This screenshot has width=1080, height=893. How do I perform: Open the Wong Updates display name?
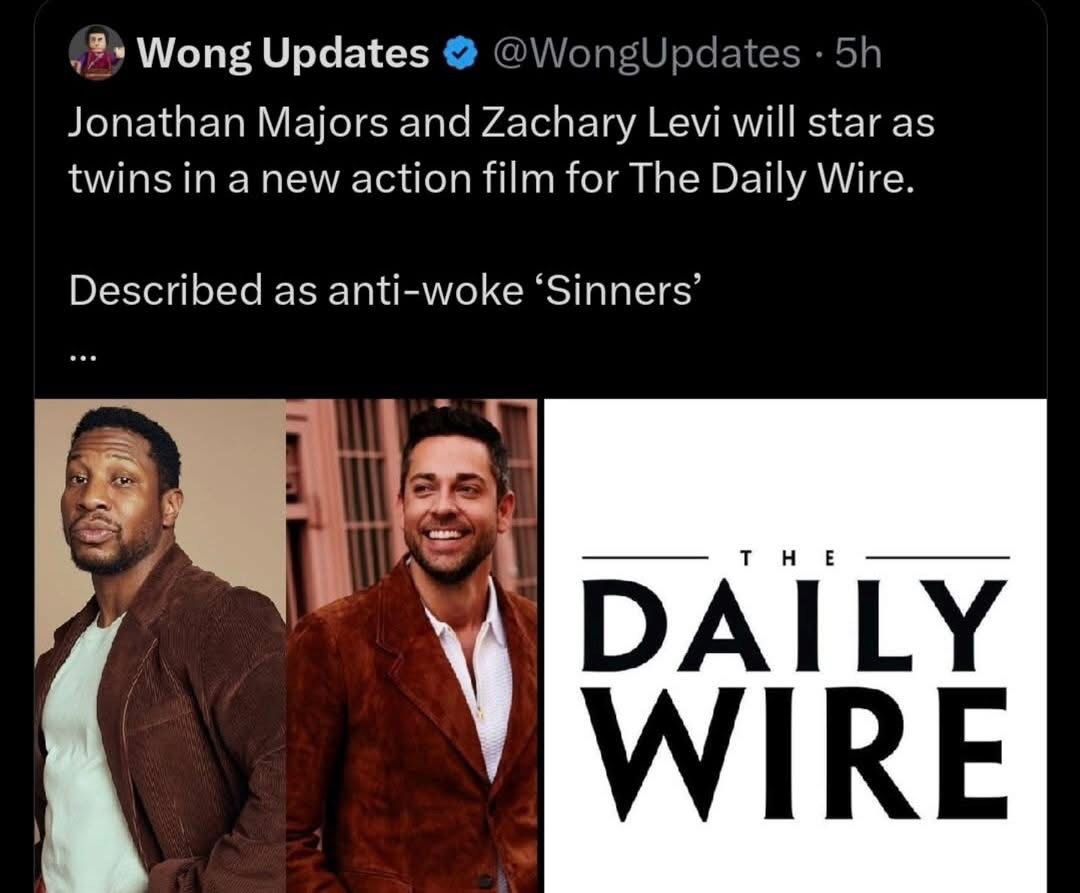[284, 53]
